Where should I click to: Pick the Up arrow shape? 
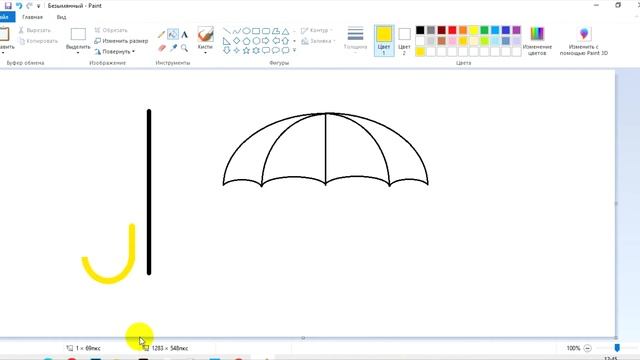tap(286, 41)
